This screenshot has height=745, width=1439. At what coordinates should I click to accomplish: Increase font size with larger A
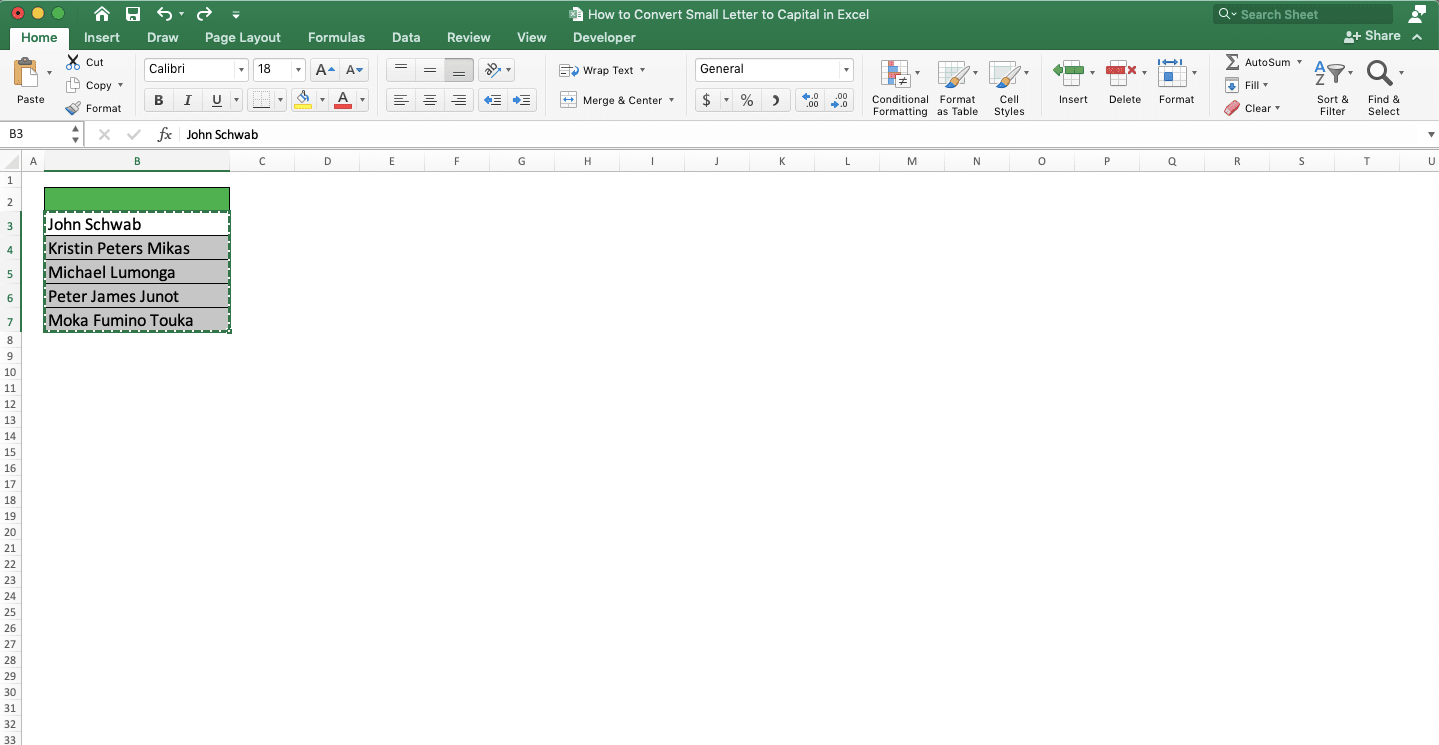pos(324,70)
